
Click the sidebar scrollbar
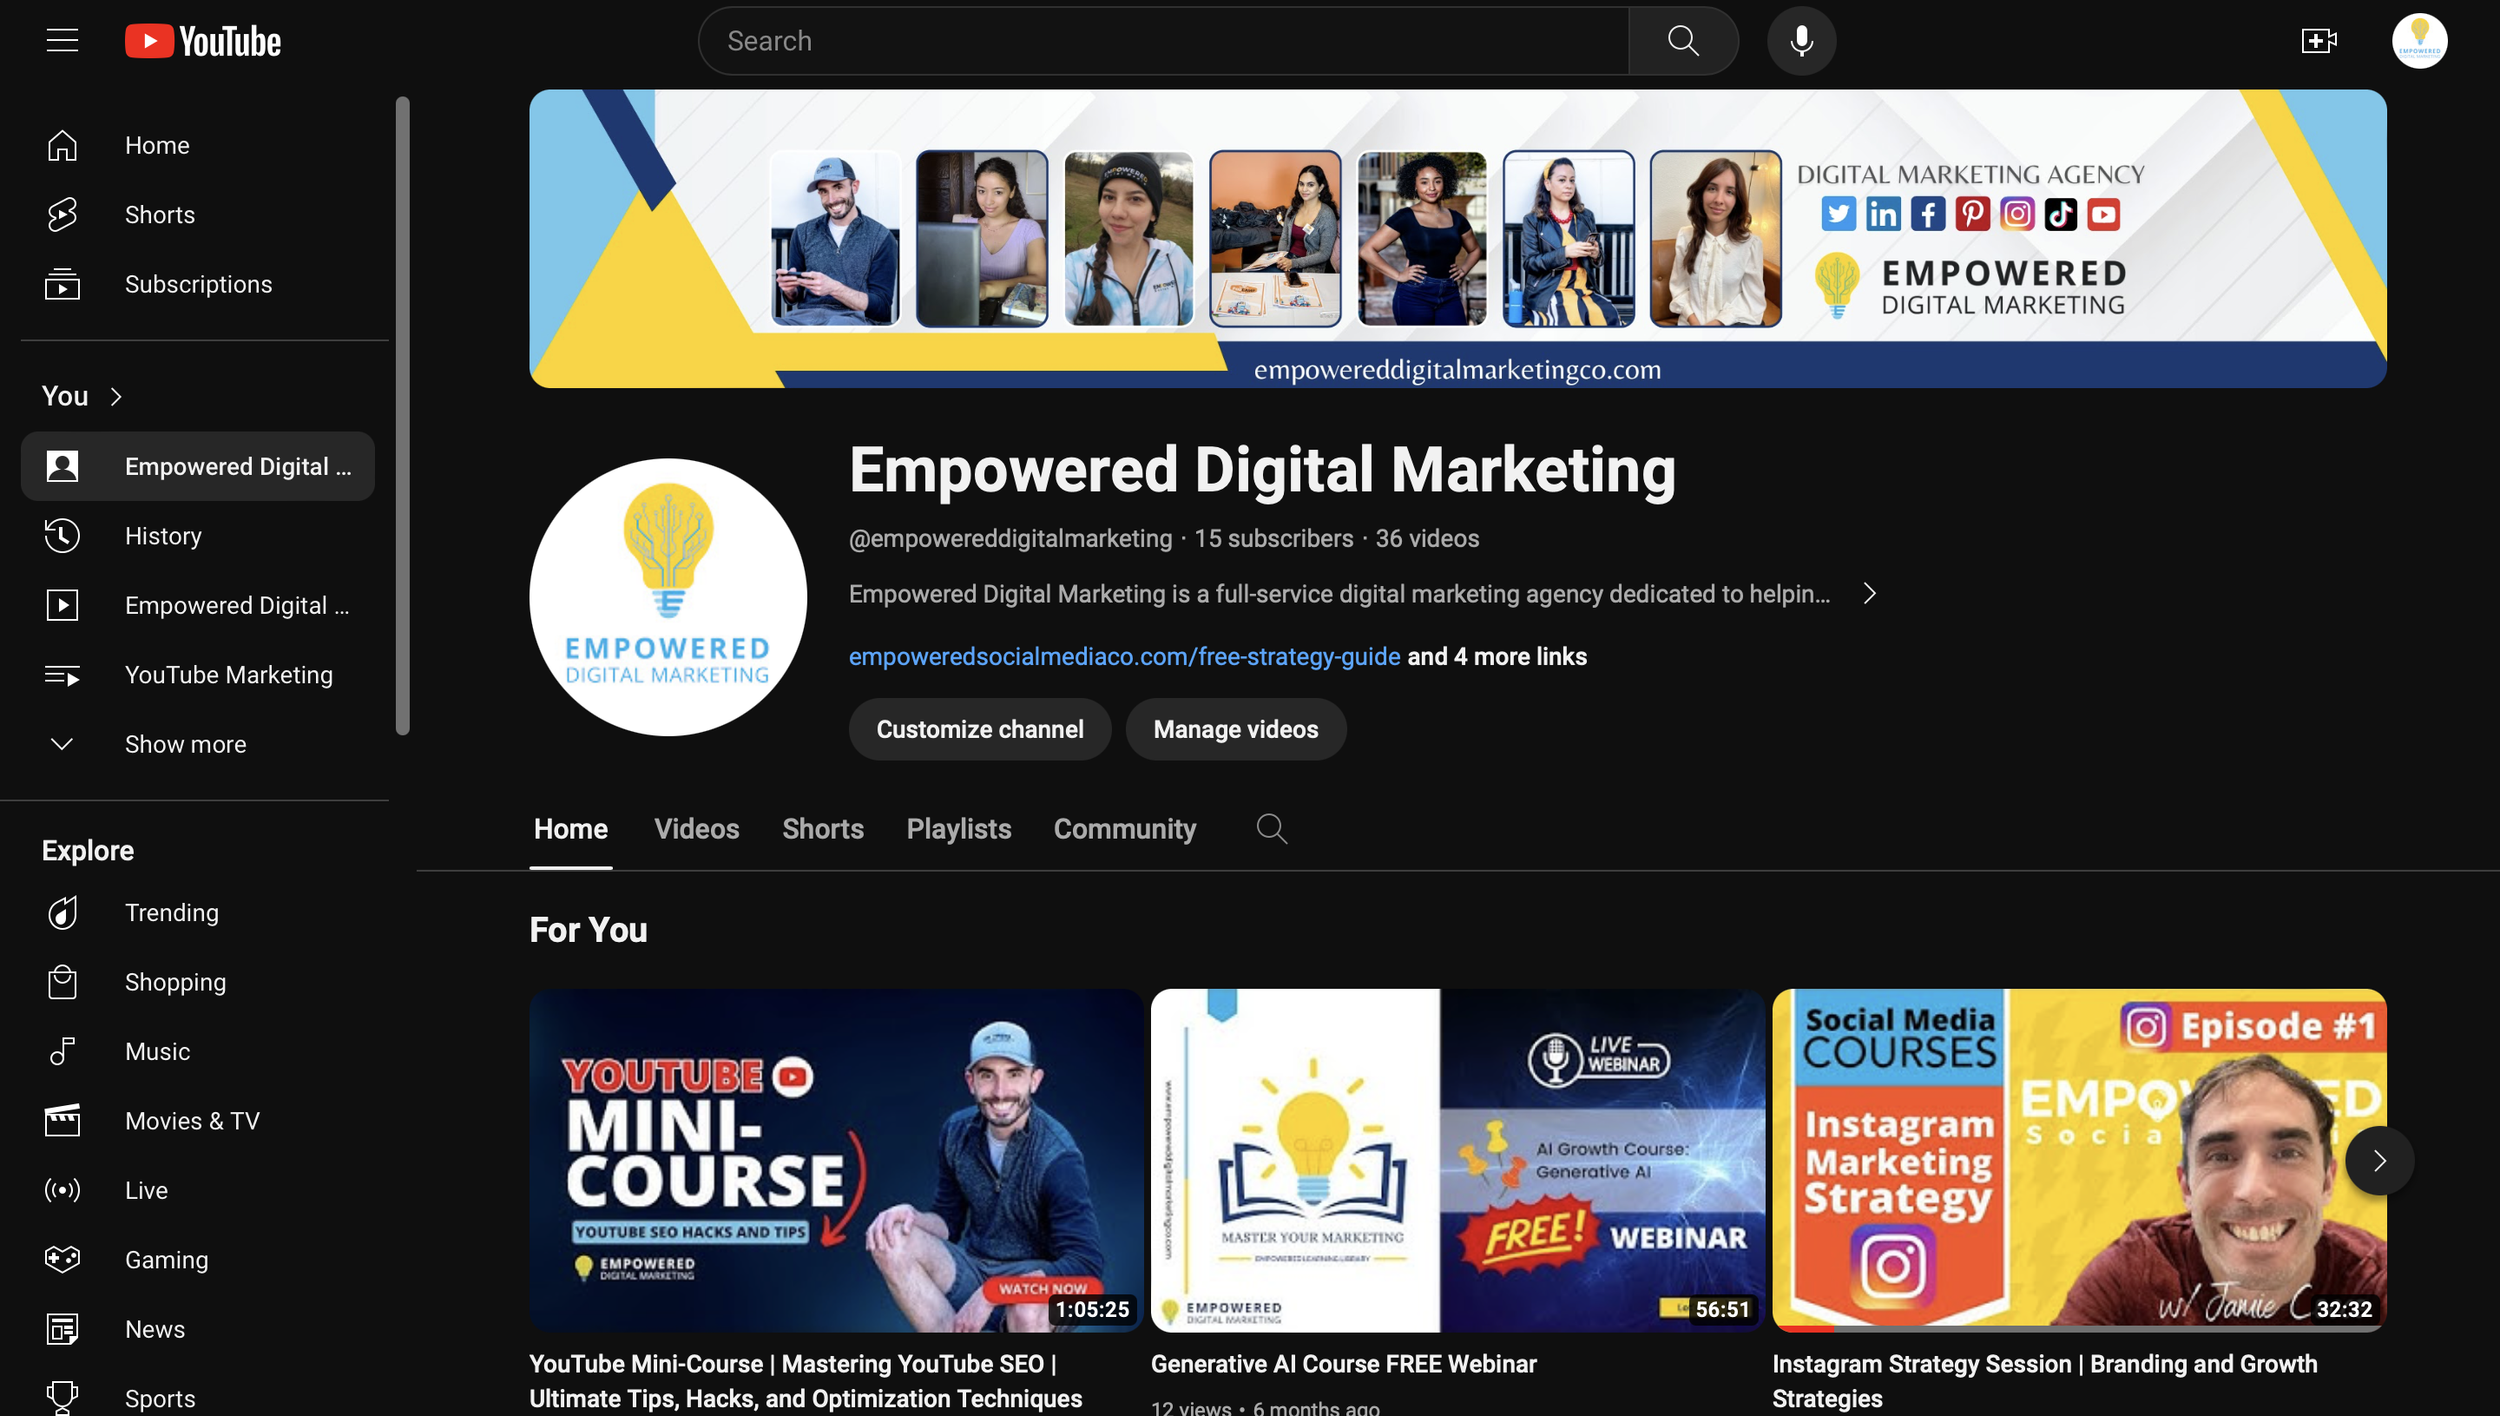402,416
